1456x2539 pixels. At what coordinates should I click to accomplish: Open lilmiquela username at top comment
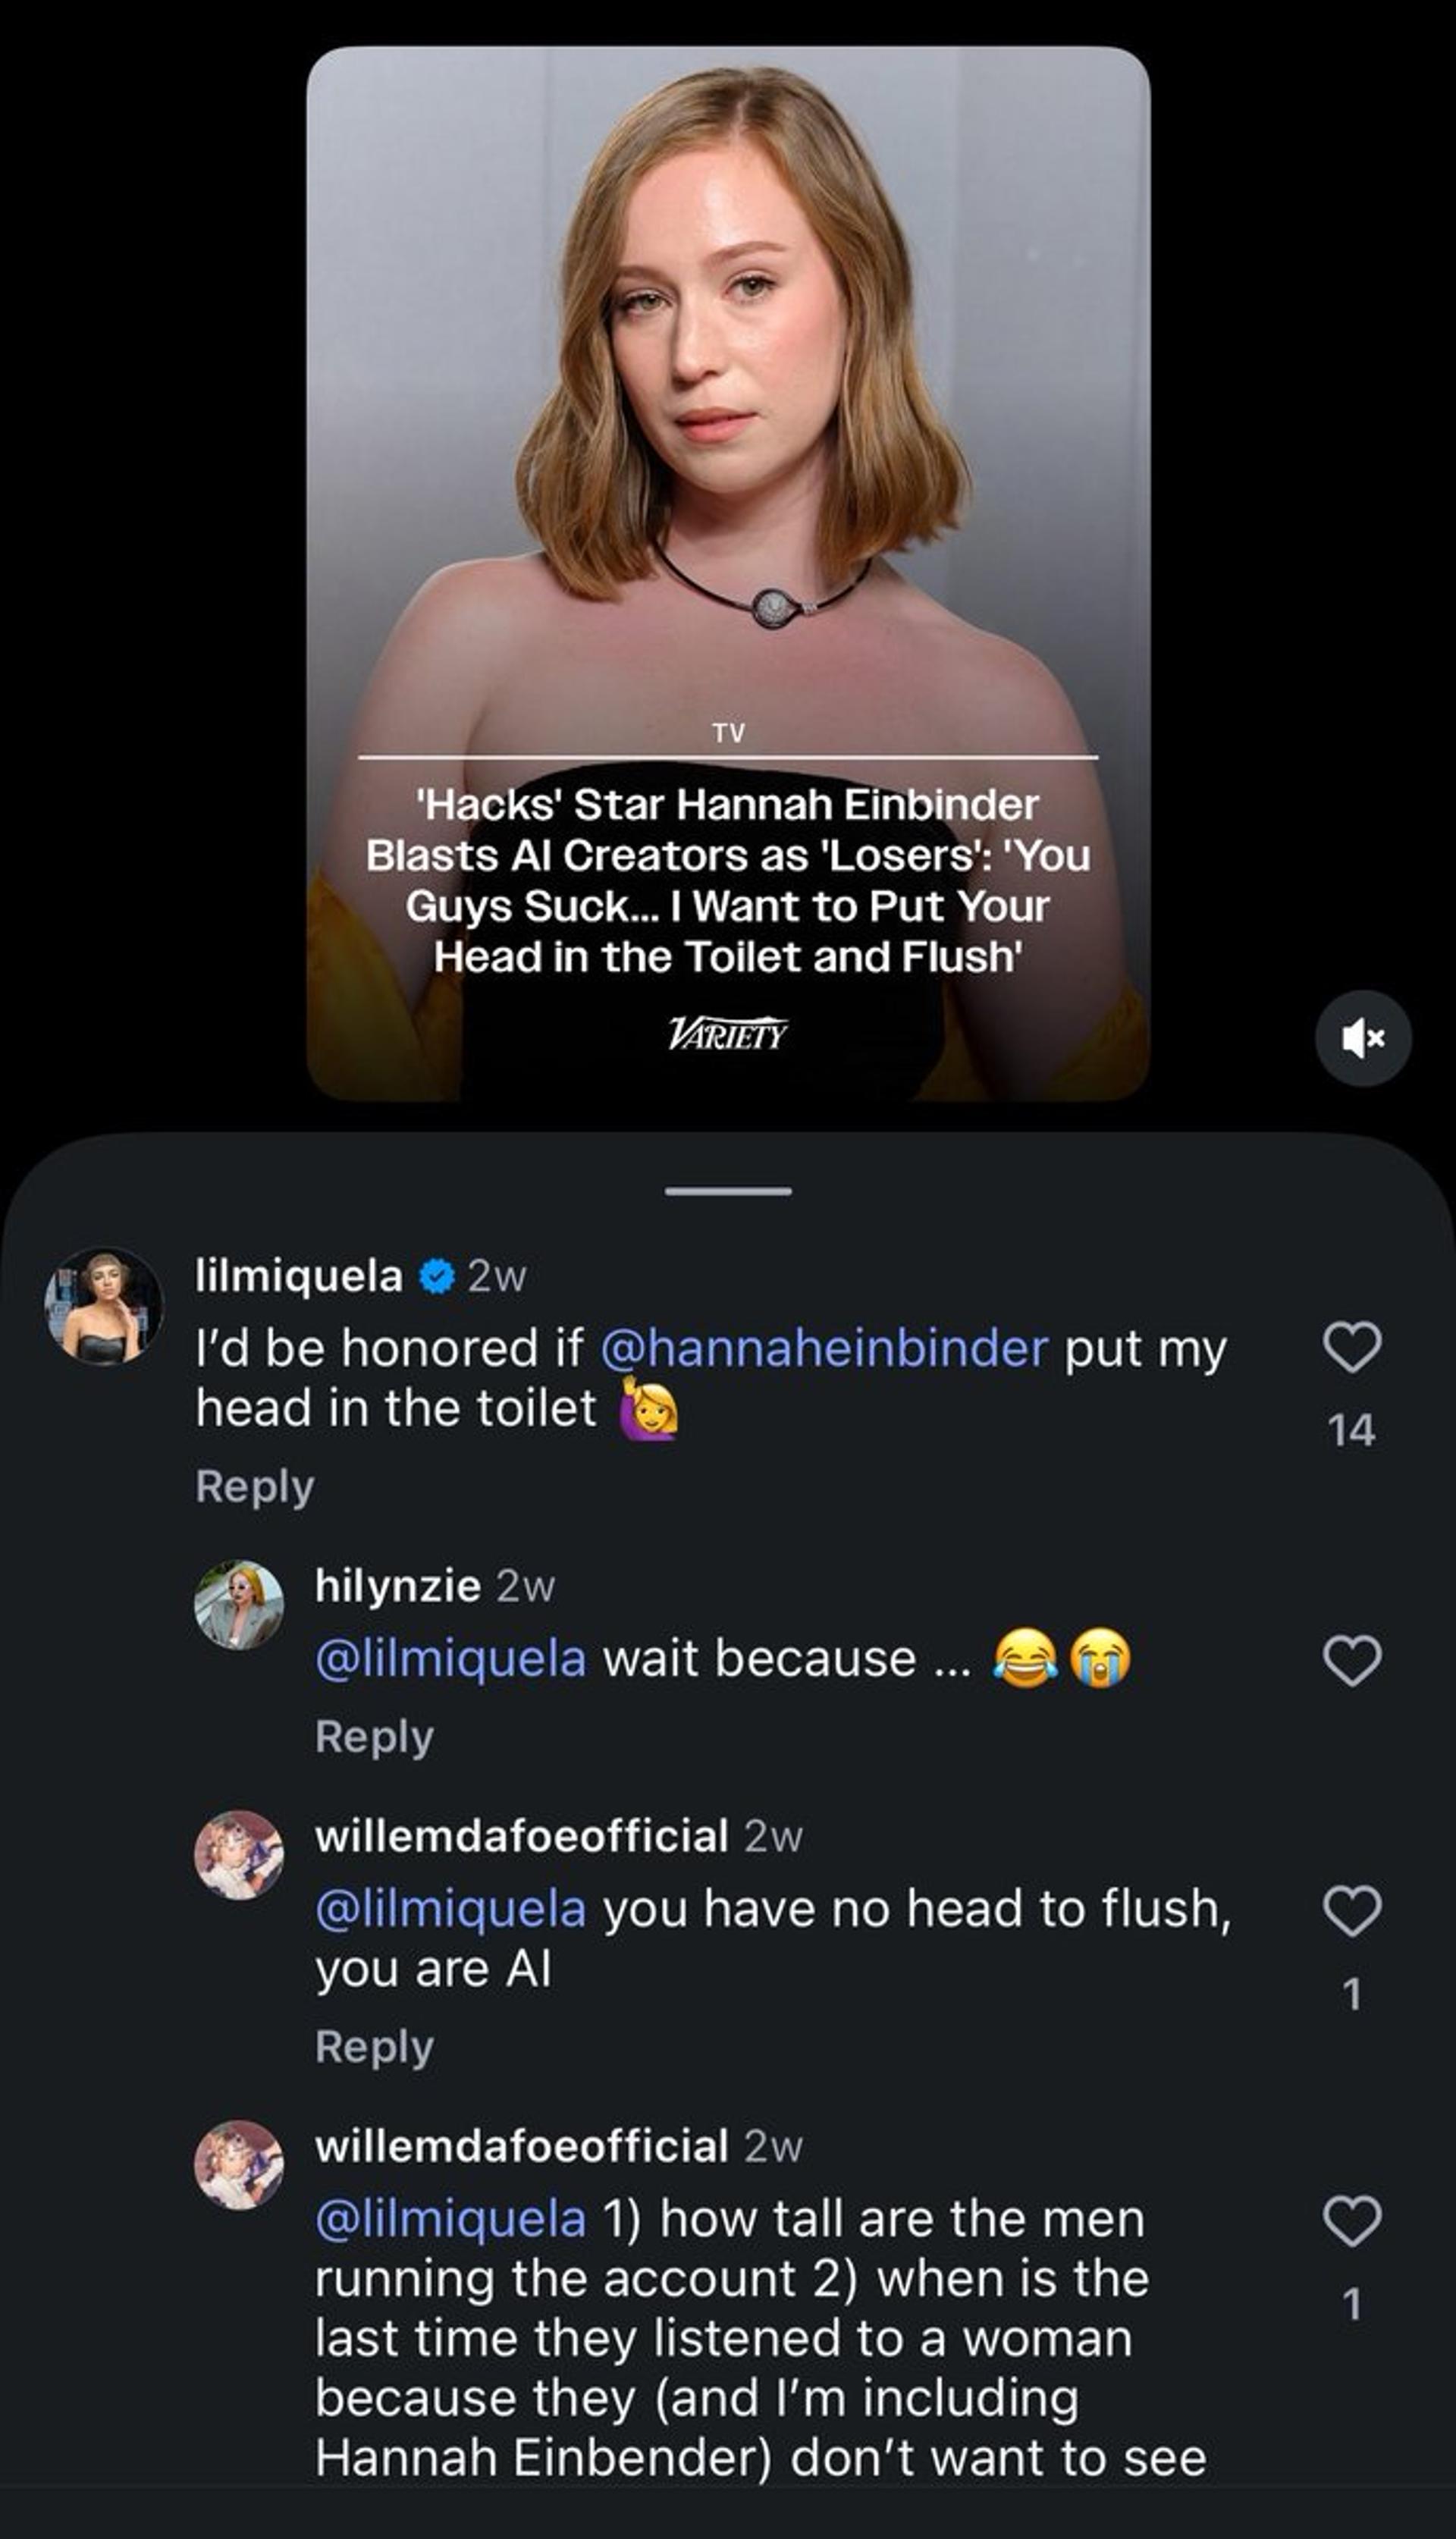(298, 1277)
